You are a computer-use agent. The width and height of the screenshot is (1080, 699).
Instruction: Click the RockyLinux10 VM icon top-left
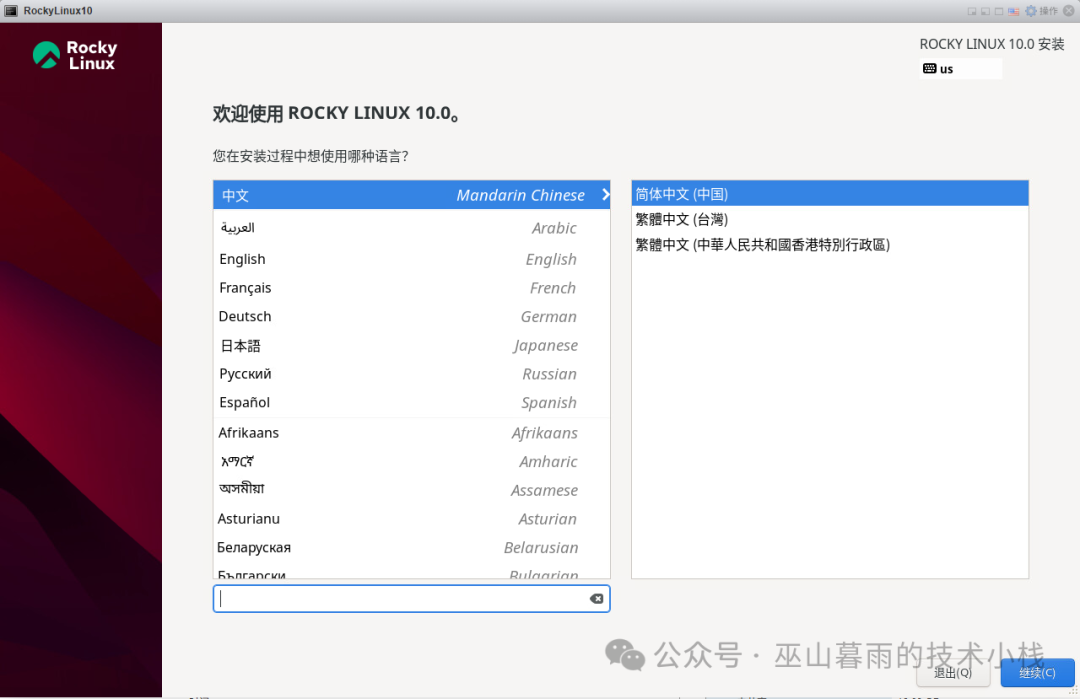(x=10, y=10)
